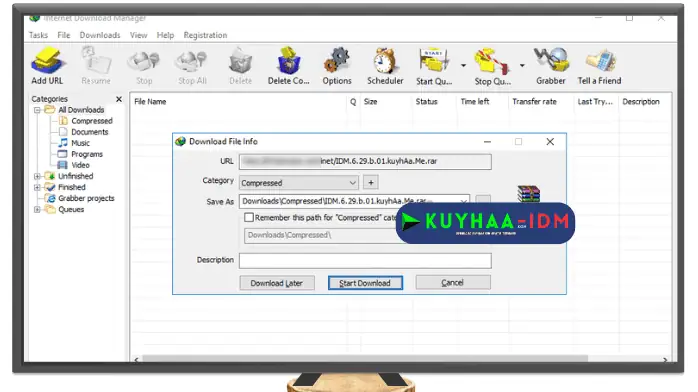698x392 pixels.
Task: Open the Stop Queue dropdown arrow
Action: pyautogui.click(x=522, y=65)
